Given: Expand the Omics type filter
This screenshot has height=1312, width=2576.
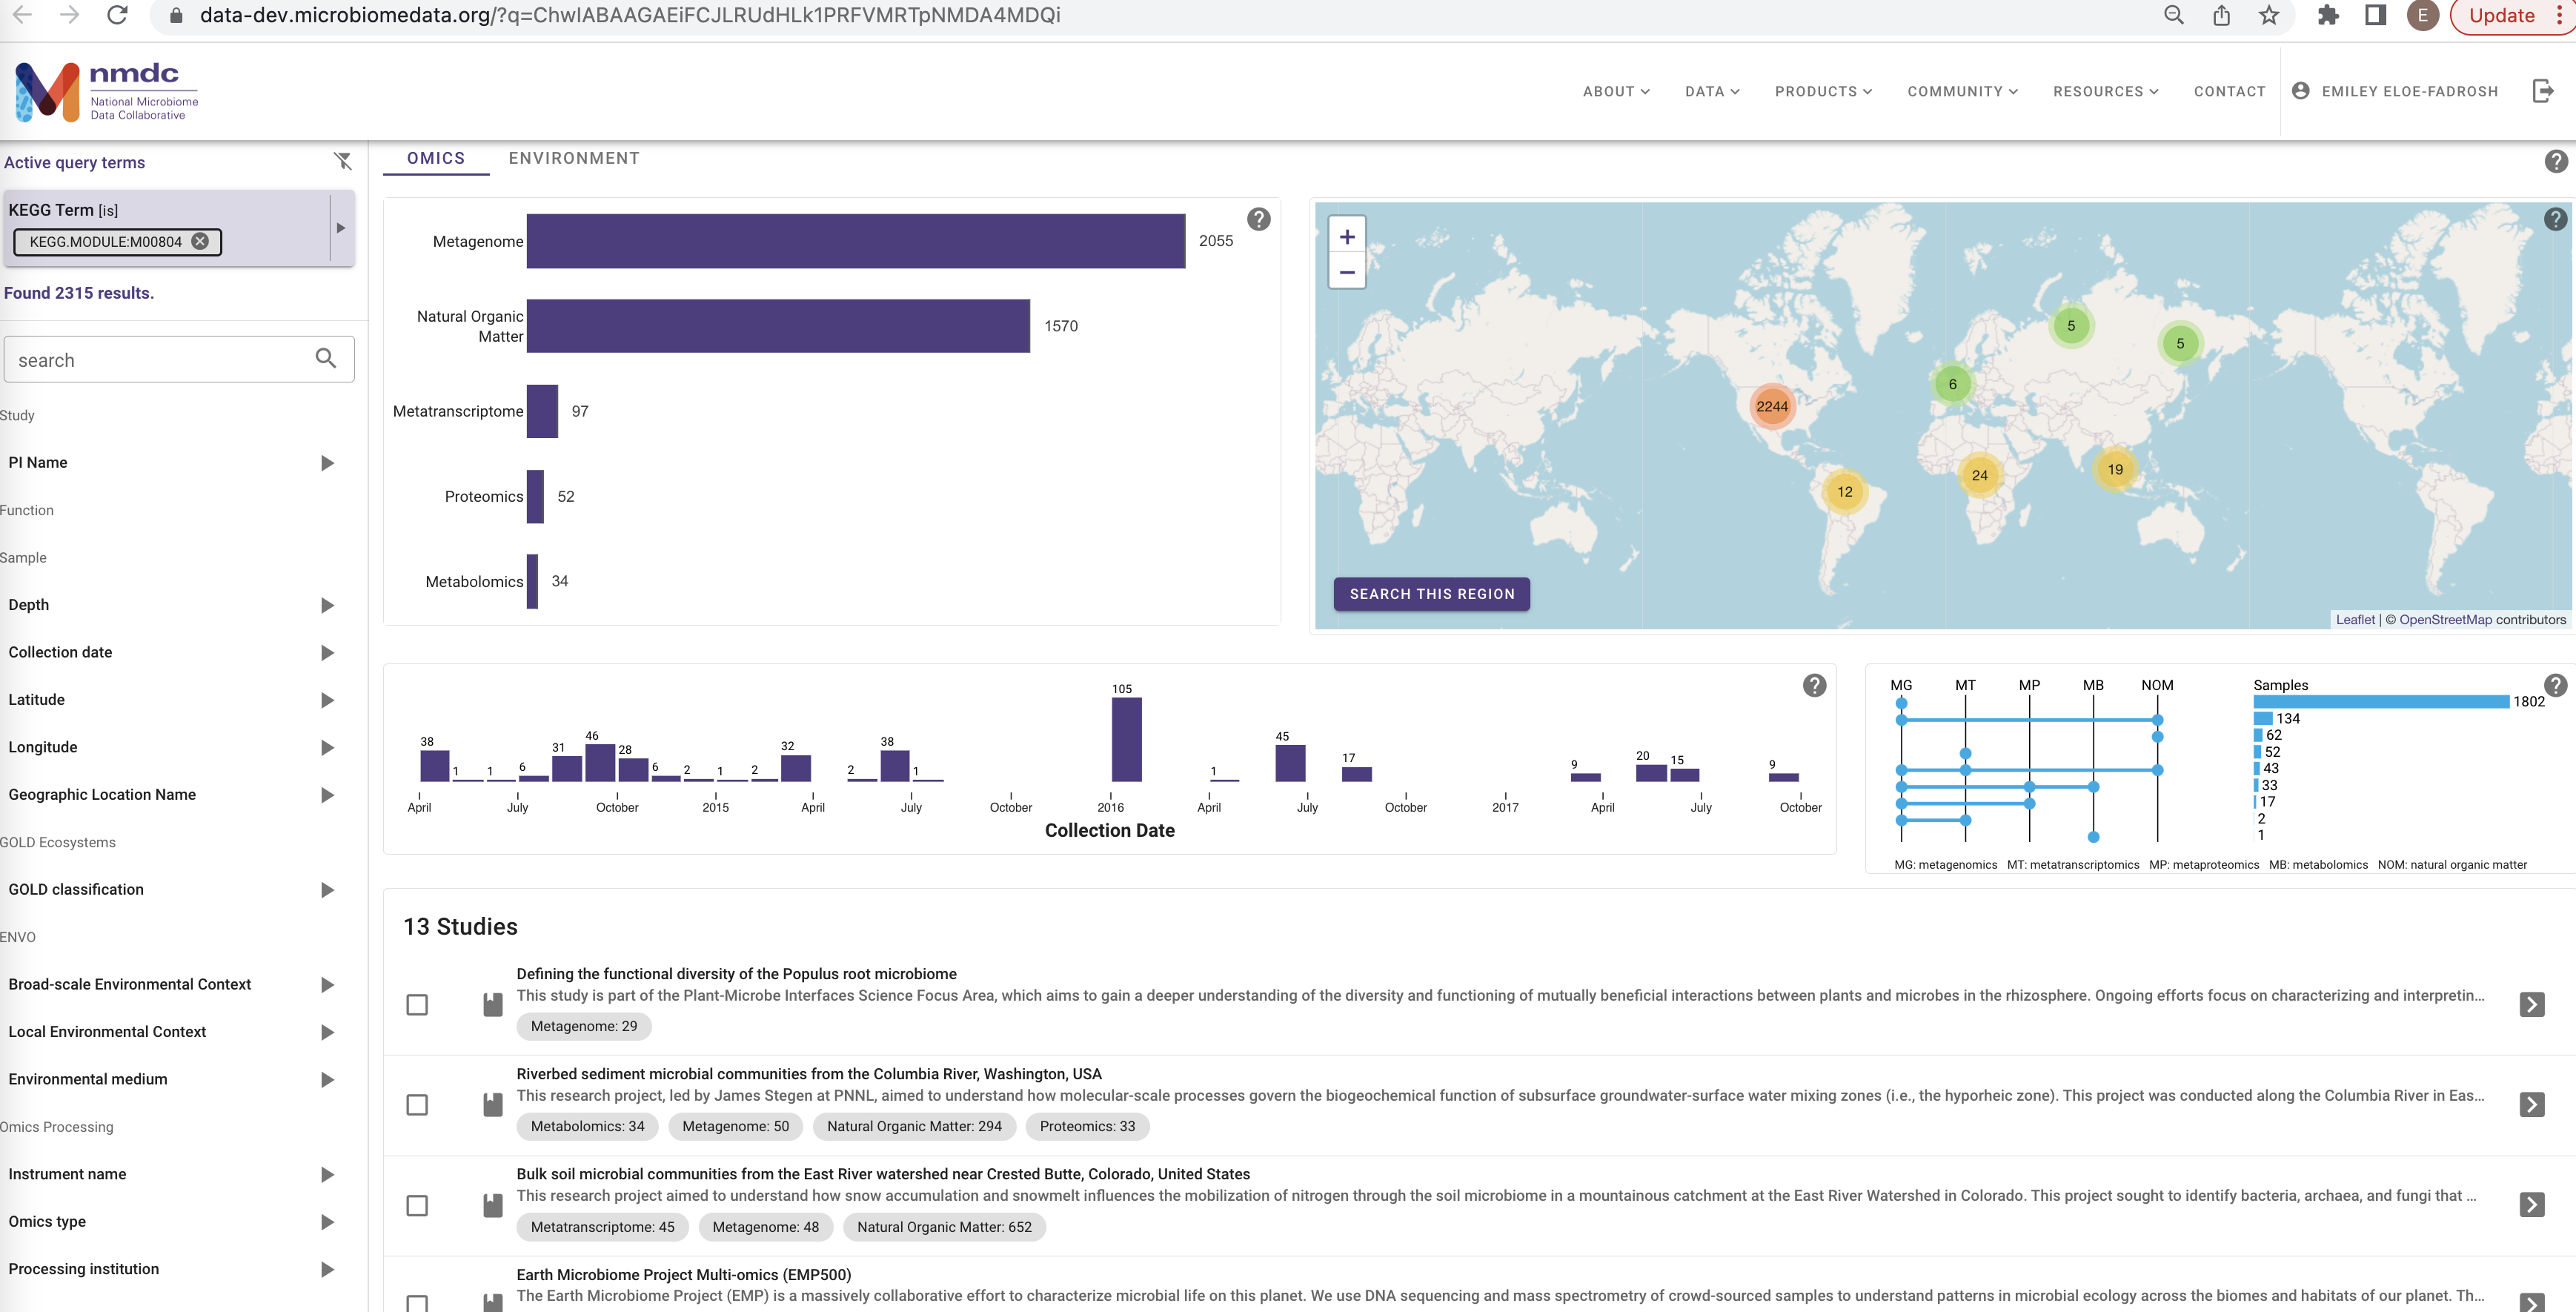Looking at the screenshot, I should pyautogui.click(x=325, y=1221).
